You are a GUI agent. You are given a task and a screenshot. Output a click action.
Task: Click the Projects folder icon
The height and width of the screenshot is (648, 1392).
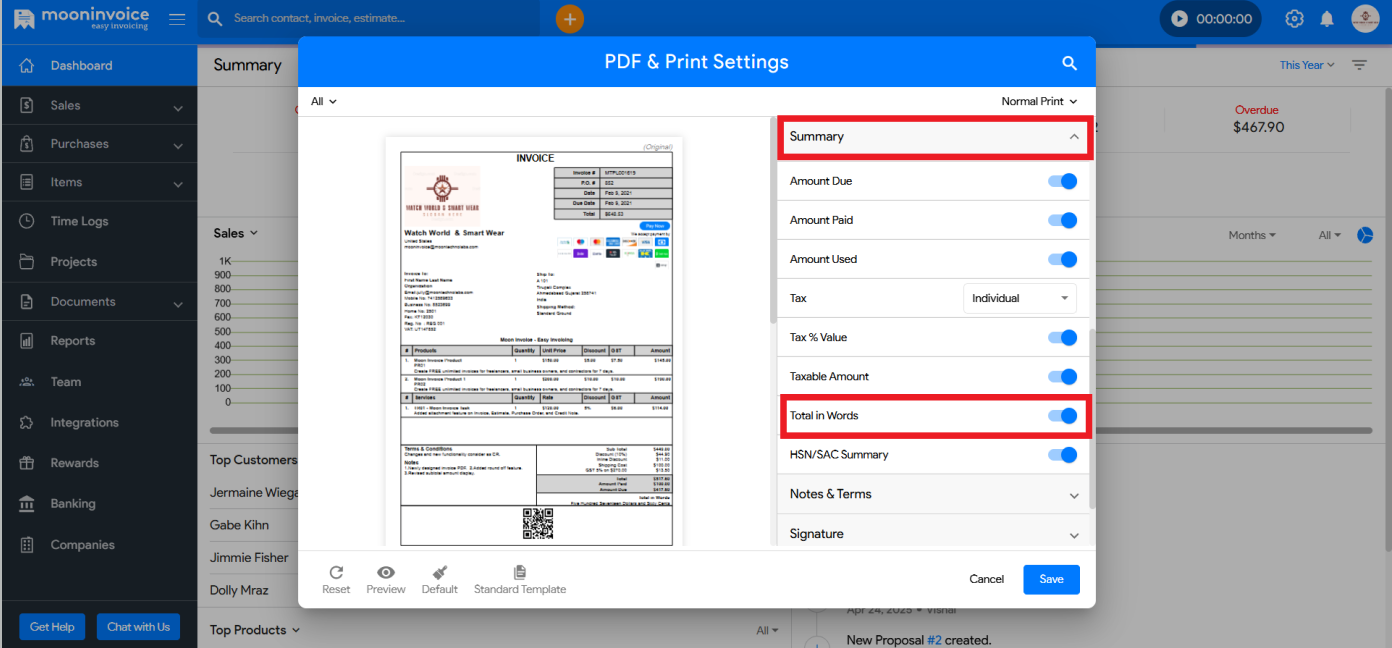tap(27, 262)
